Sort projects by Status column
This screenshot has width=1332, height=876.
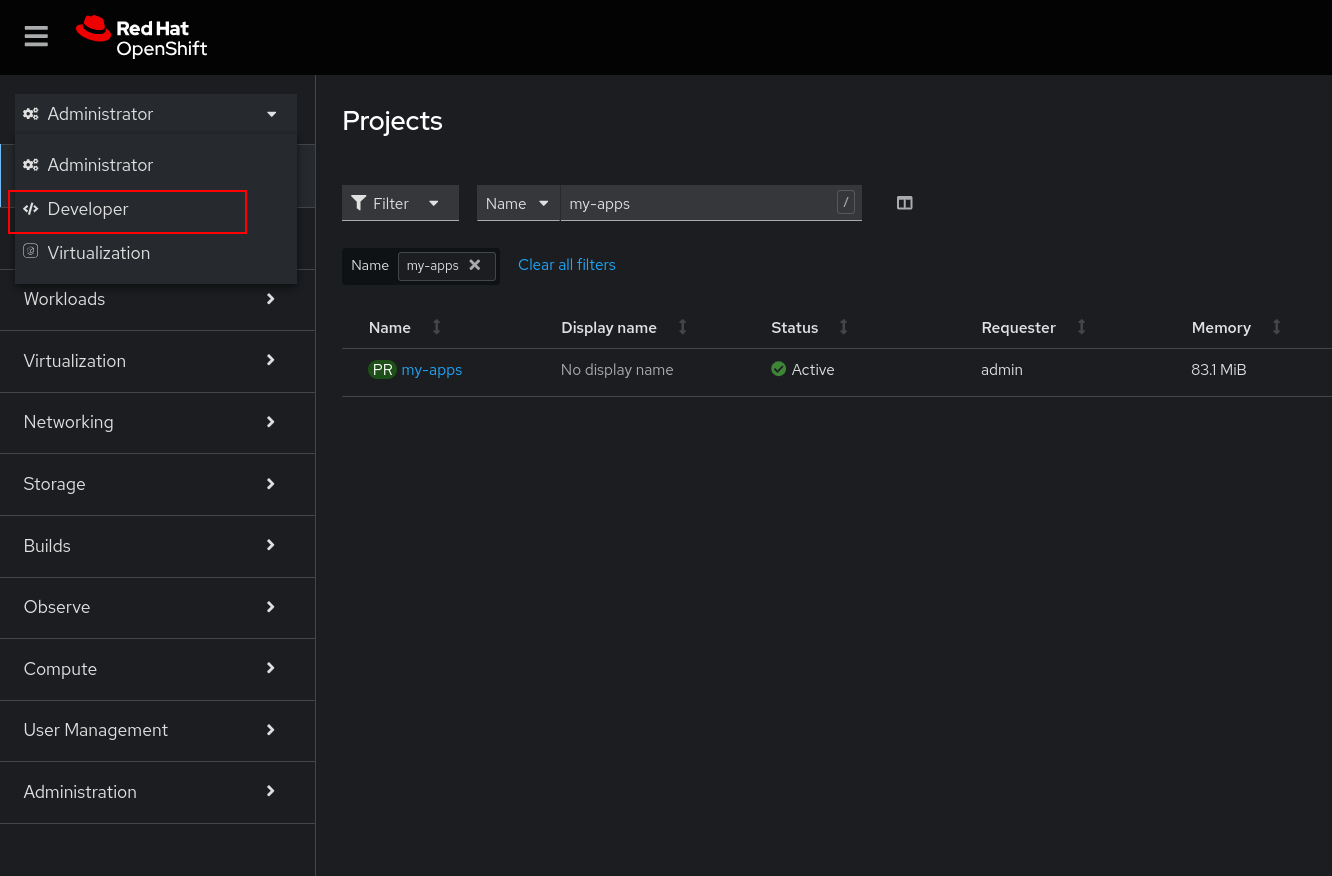point(794,328)
